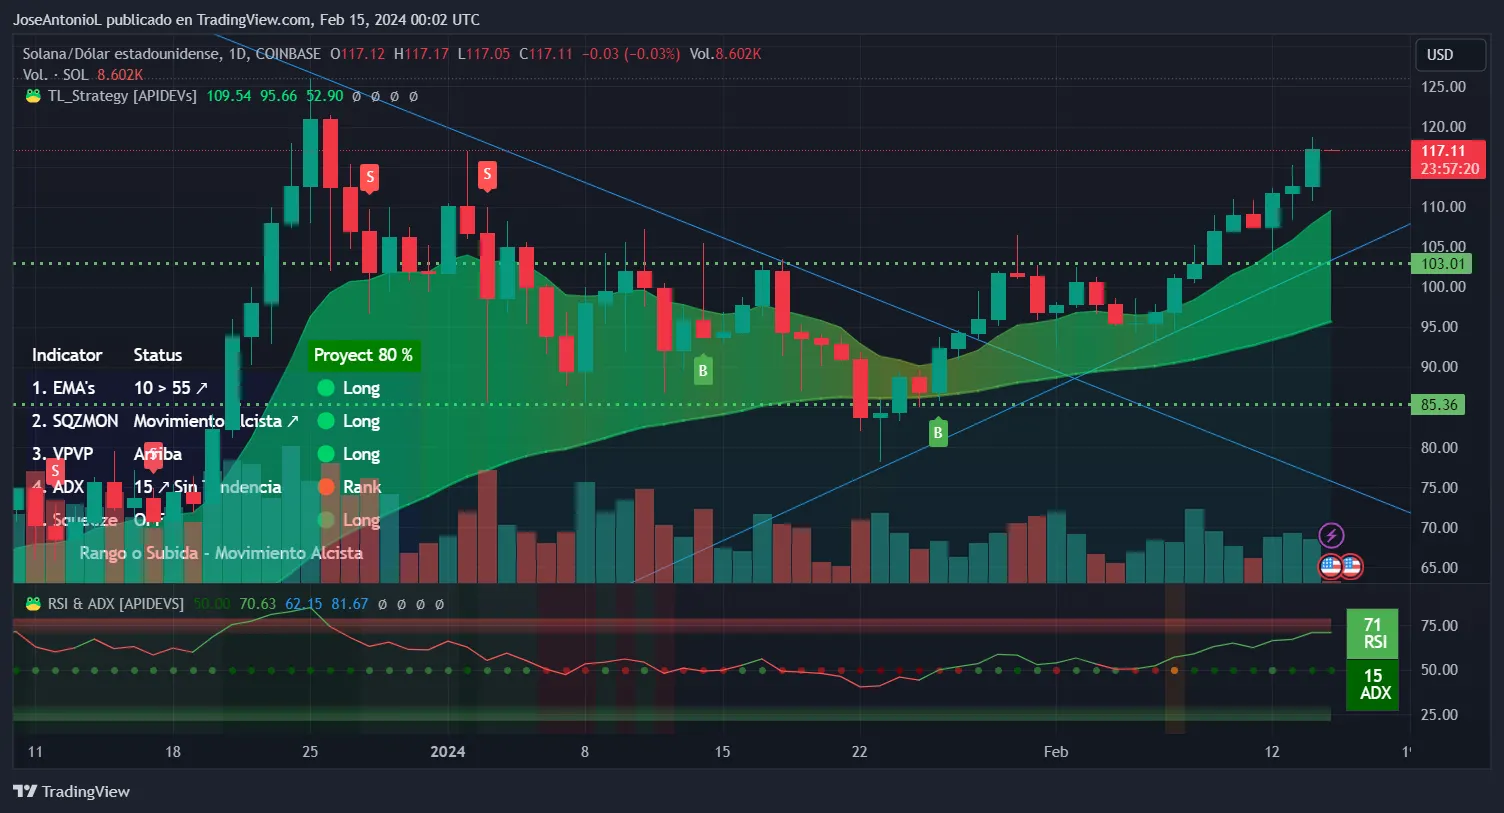The height and width of the screenshot is (813, 1504).
Task: Click the purple lightning bolt event icon
Action: [x=1331, y=535]
